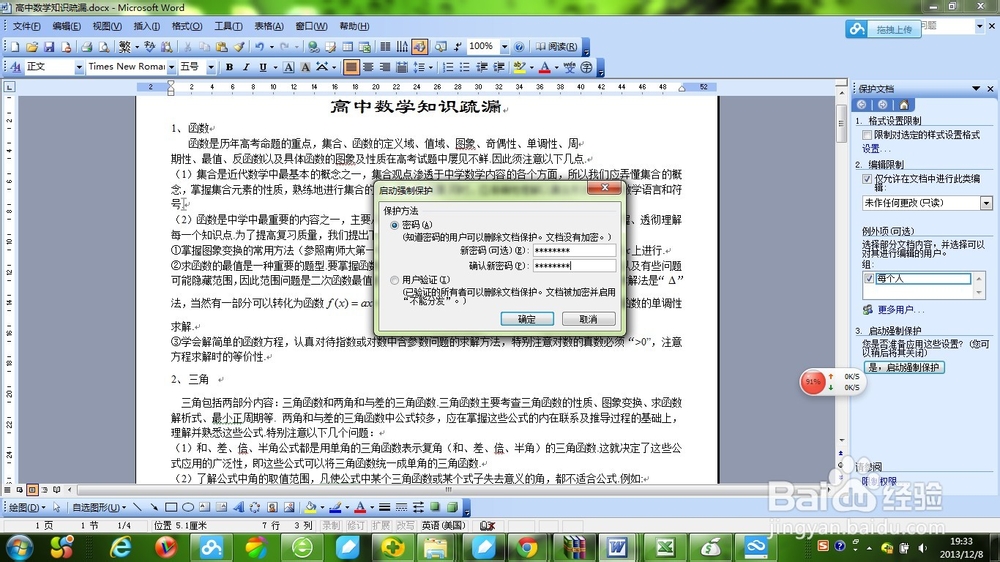Screen dimensions: 1000x562
Task: Click Select Objects pointer icon
Action: point(57,507)
